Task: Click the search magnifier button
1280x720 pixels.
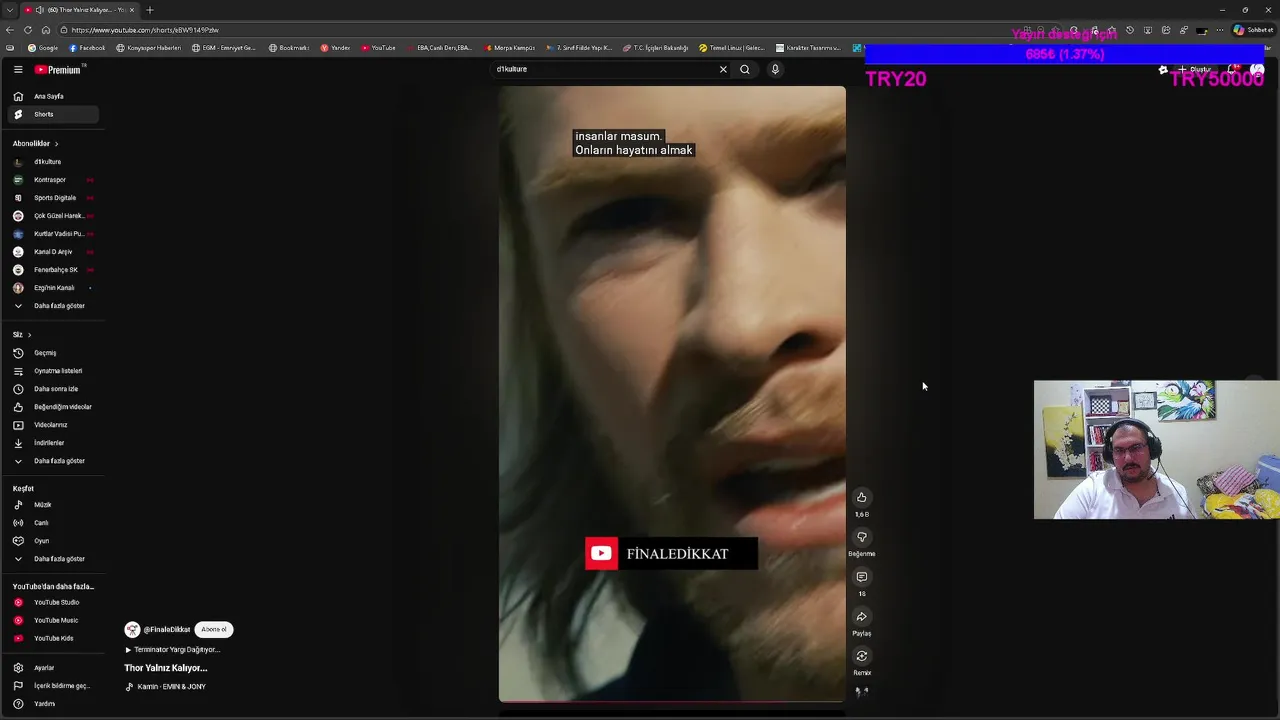Action: pyautogui.click(x=744, y=69)
